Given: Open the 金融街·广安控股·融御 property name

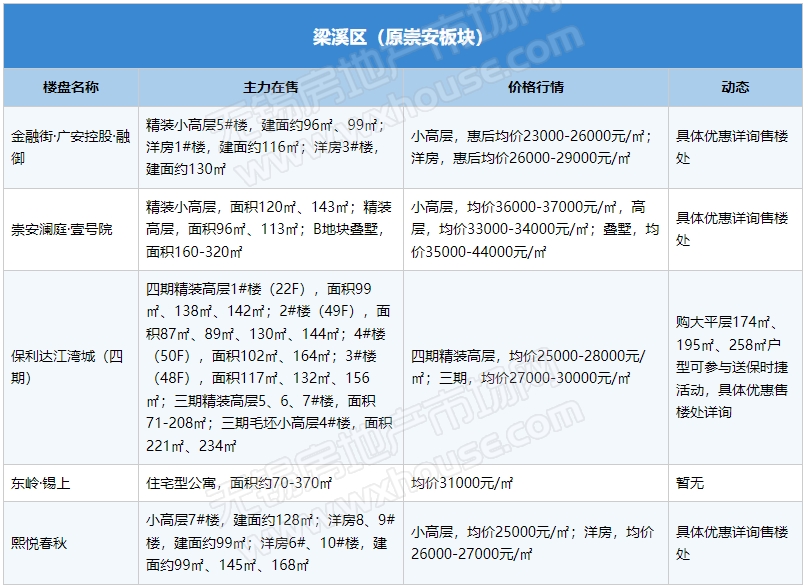Looking at the screenshot, I should (70, 147).
